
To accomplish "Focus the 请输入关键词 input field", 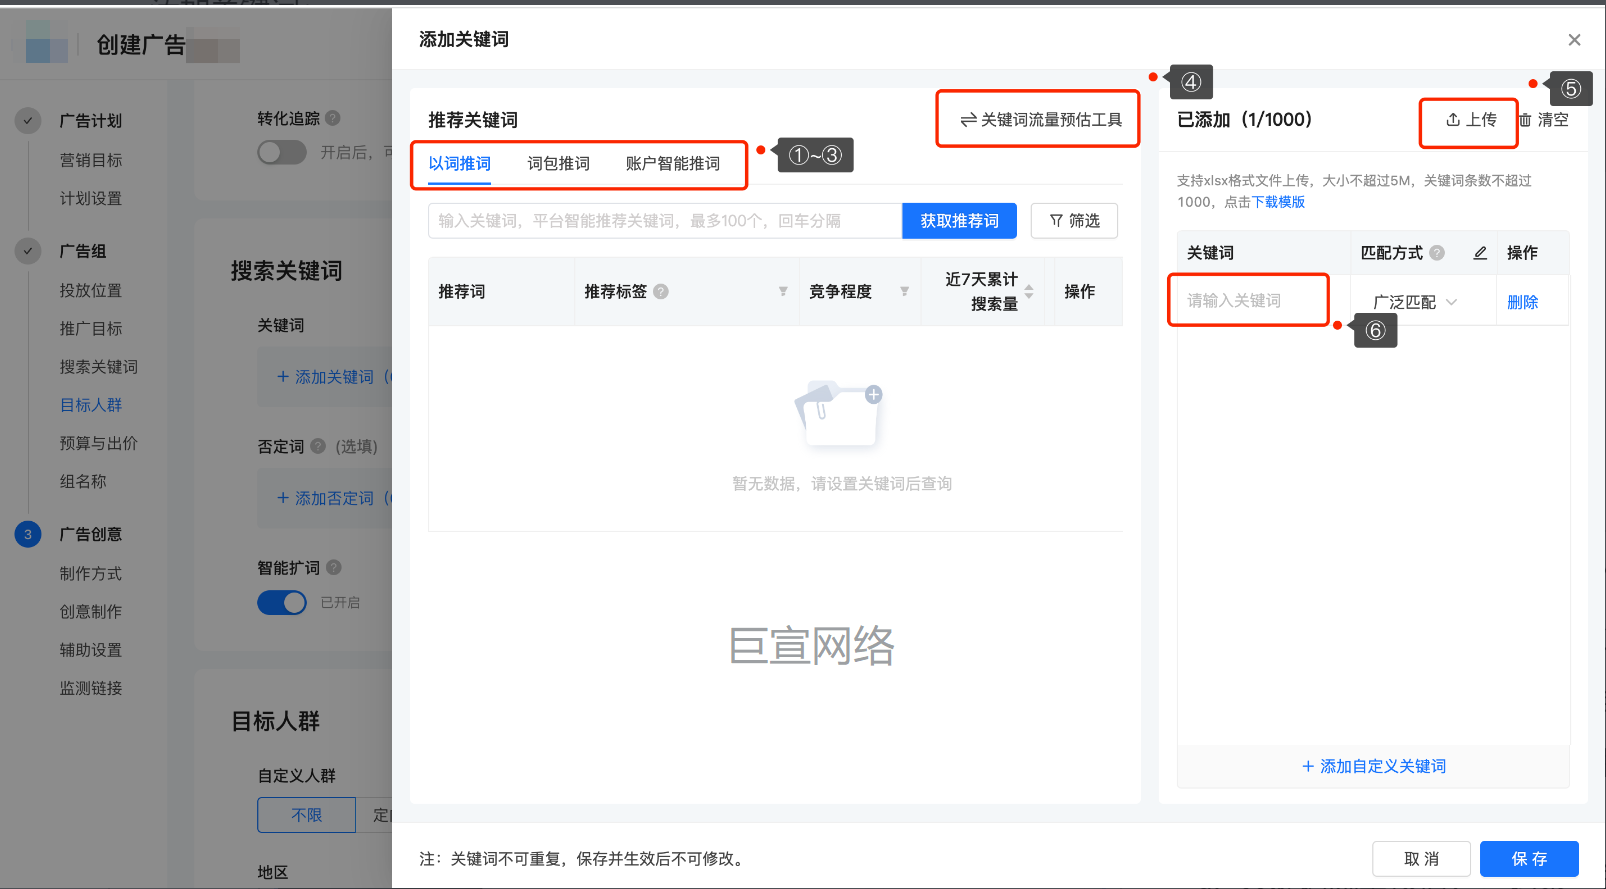I will [x=1249, y=301].
